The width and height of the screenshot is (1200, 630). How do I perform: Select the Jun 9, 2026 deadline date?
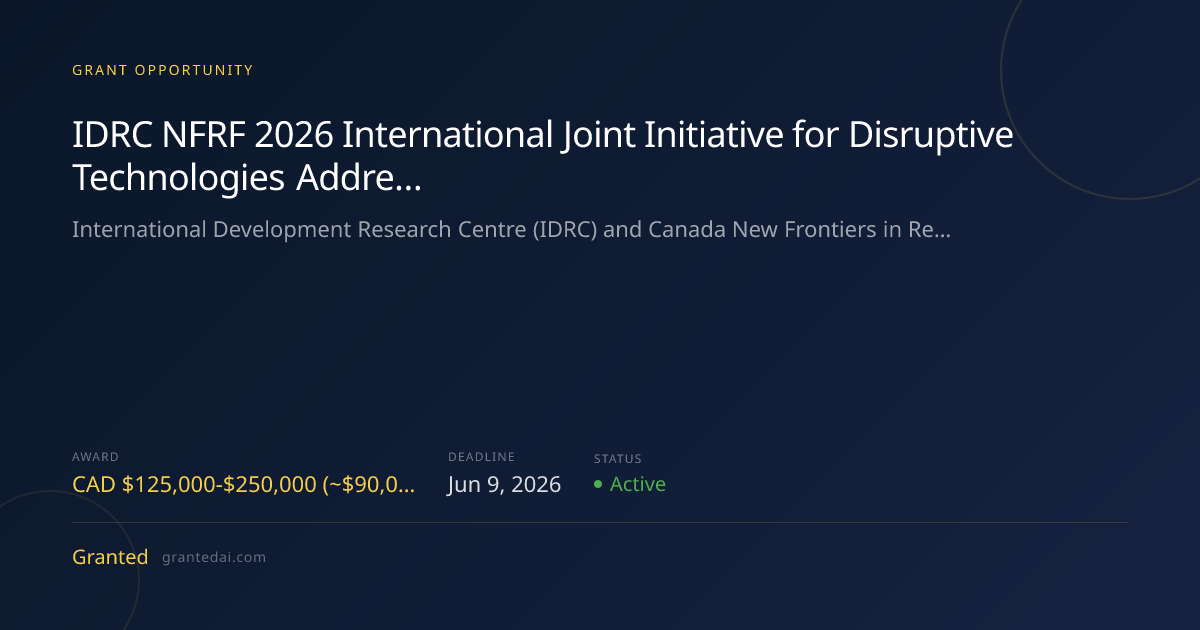point(504,485)
